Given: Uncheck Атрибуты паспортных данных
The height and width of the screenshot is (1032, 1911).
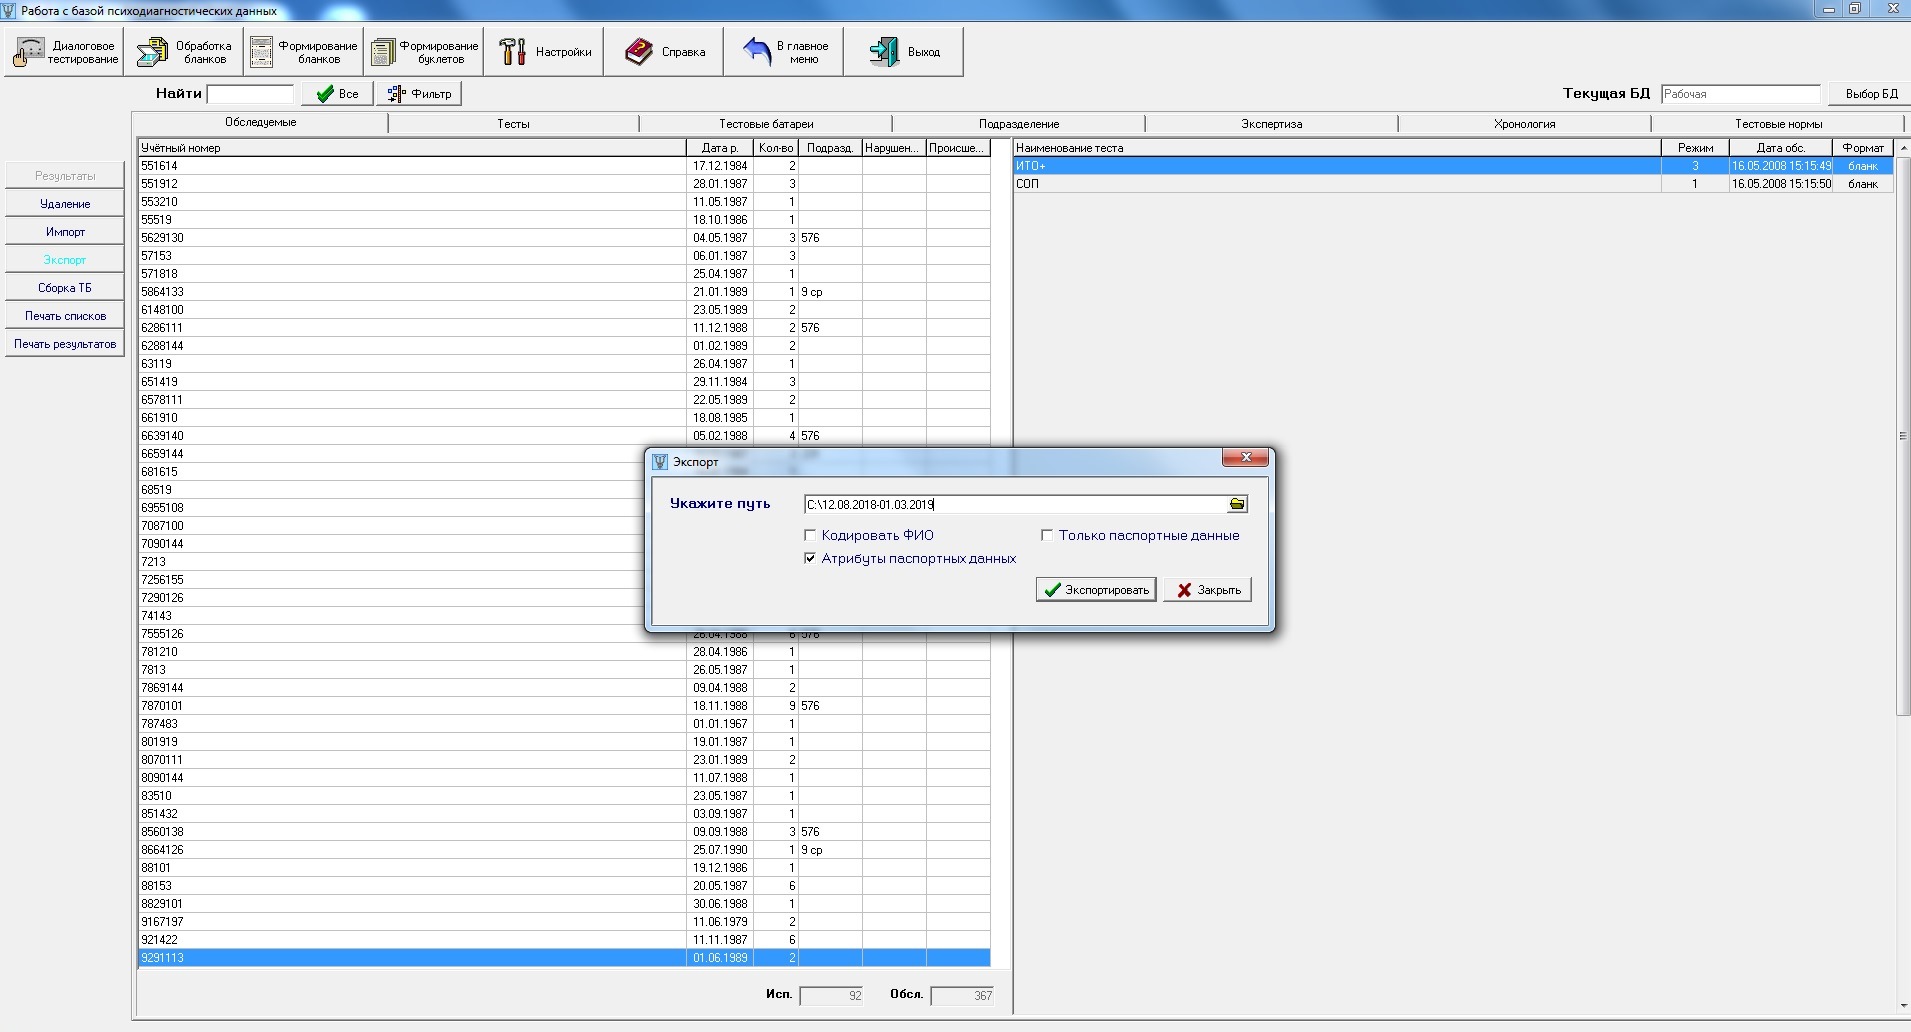Looking at the screenshot, I should click(x=811, y=559).
